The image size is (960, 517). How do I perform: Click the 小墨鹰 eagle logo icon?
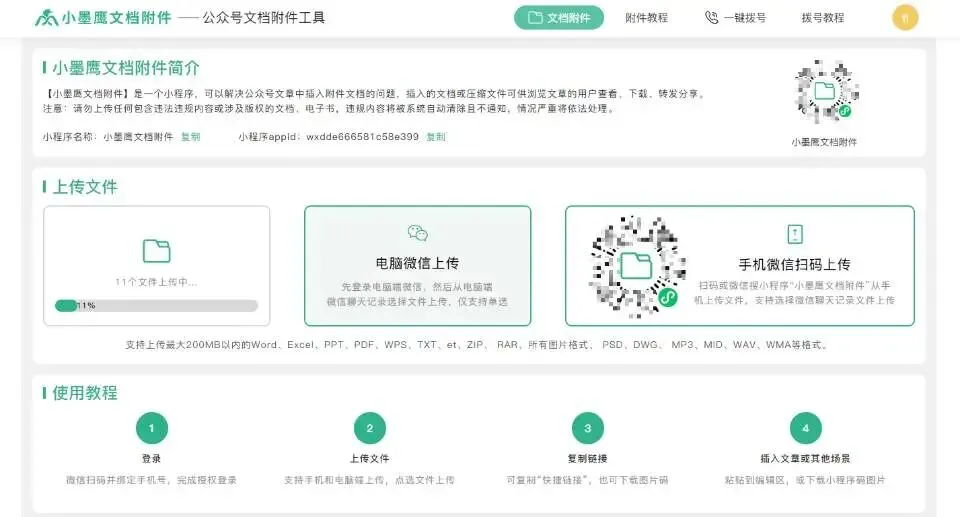(47, 18)
